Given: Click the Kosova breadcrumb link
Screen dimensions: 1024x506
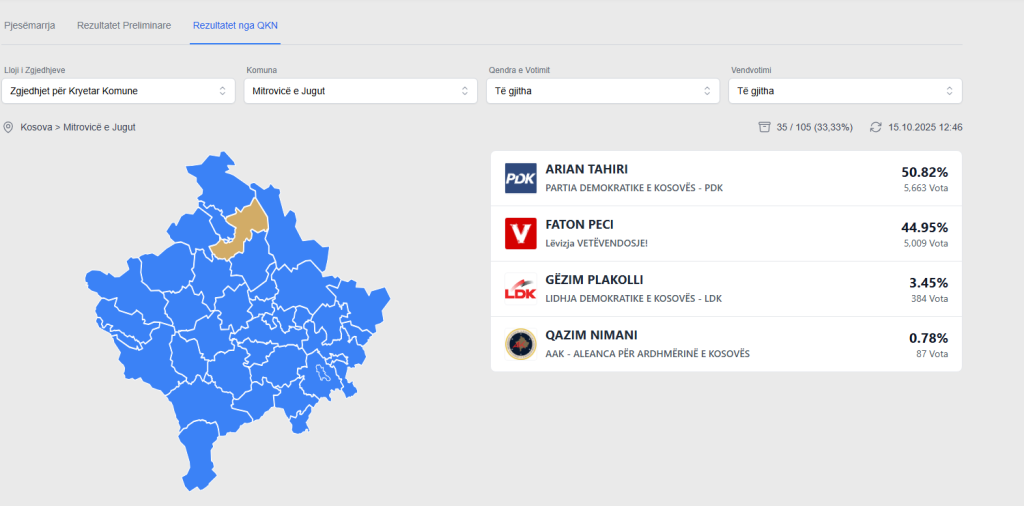Looking at the screenshot, I should click(38, 127).
